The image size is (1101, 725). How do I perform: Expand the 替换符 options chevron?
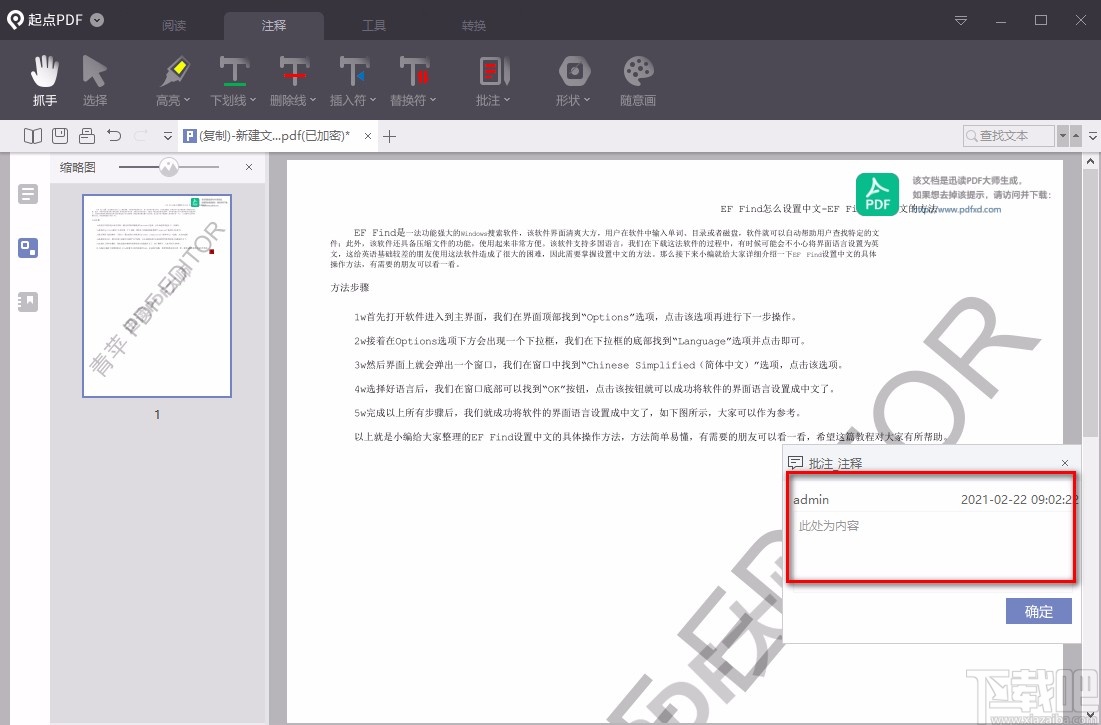[x=433, y=100]
